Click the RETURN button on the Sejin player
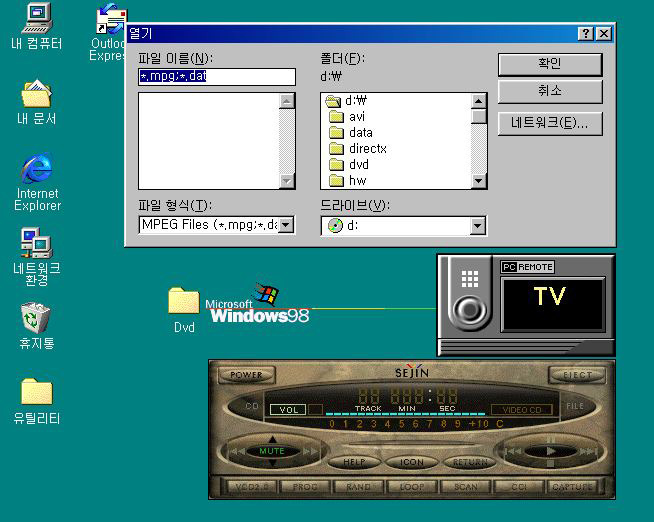Screen dimensions: 654x522 tap(470, 462)
